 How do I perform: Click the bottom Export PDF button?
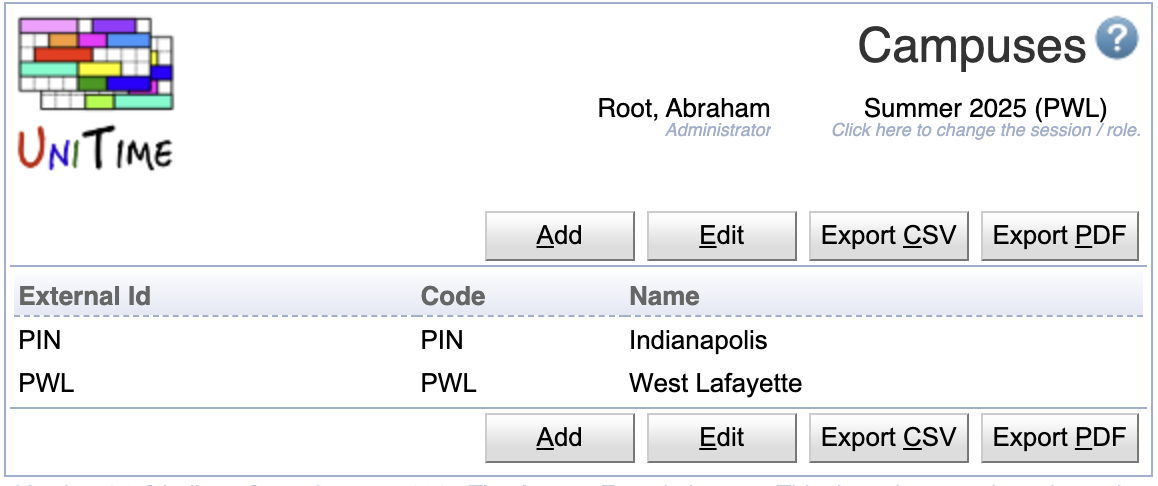pos(1060,437)
